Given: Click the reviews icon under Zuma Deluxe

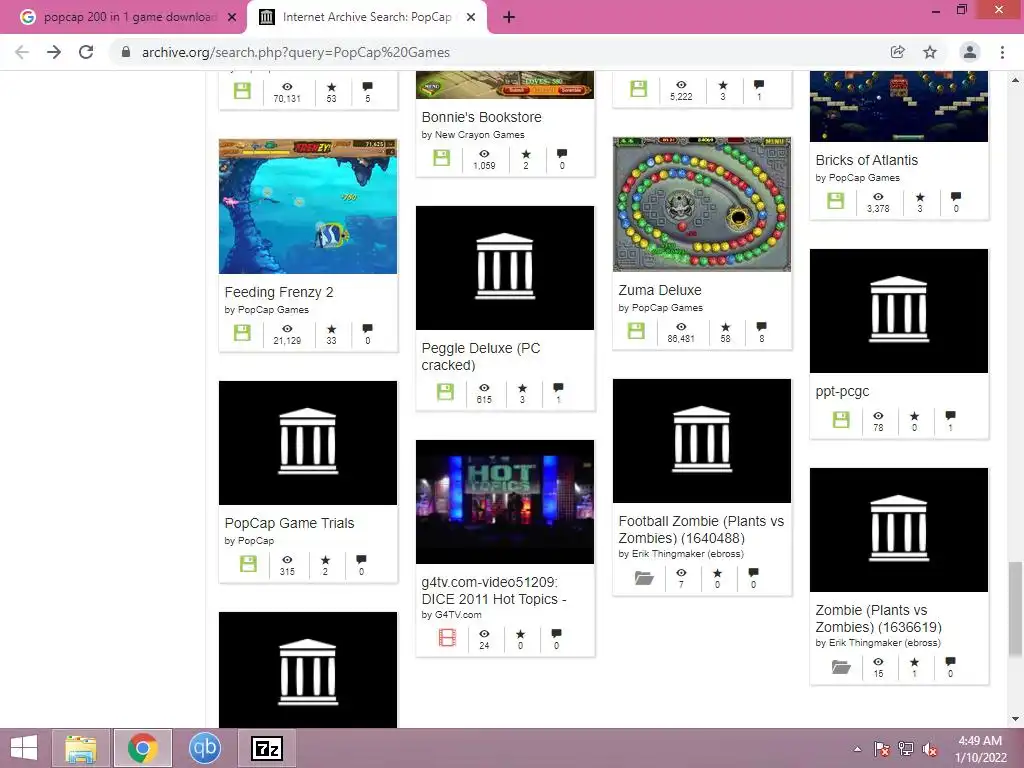Looking at the screenshot, I should (761, 327).
